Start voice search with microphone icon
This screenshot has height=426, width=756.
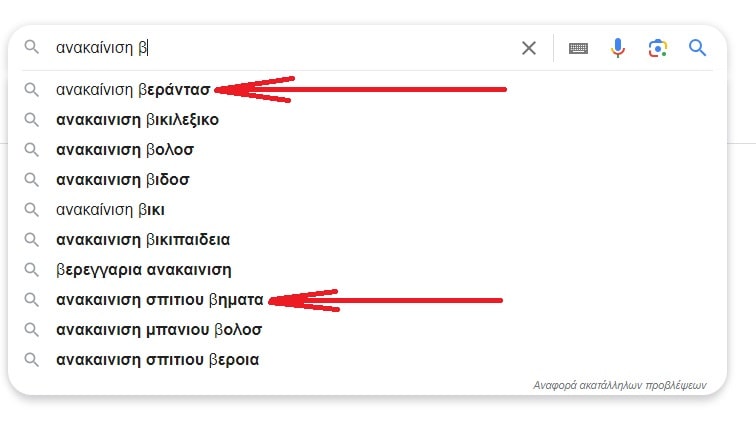pyautogui.click(x=618, y=48)
